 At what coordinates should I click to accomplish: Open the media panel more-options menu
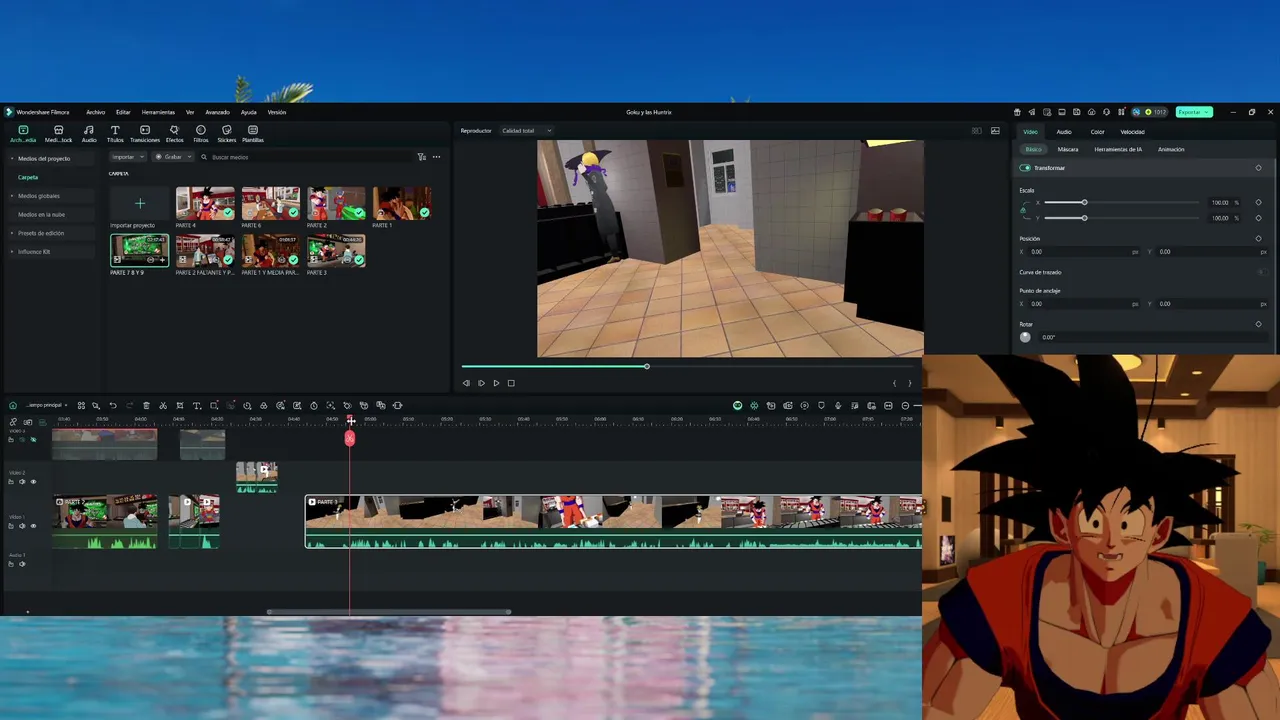click(x=436, y=157)
